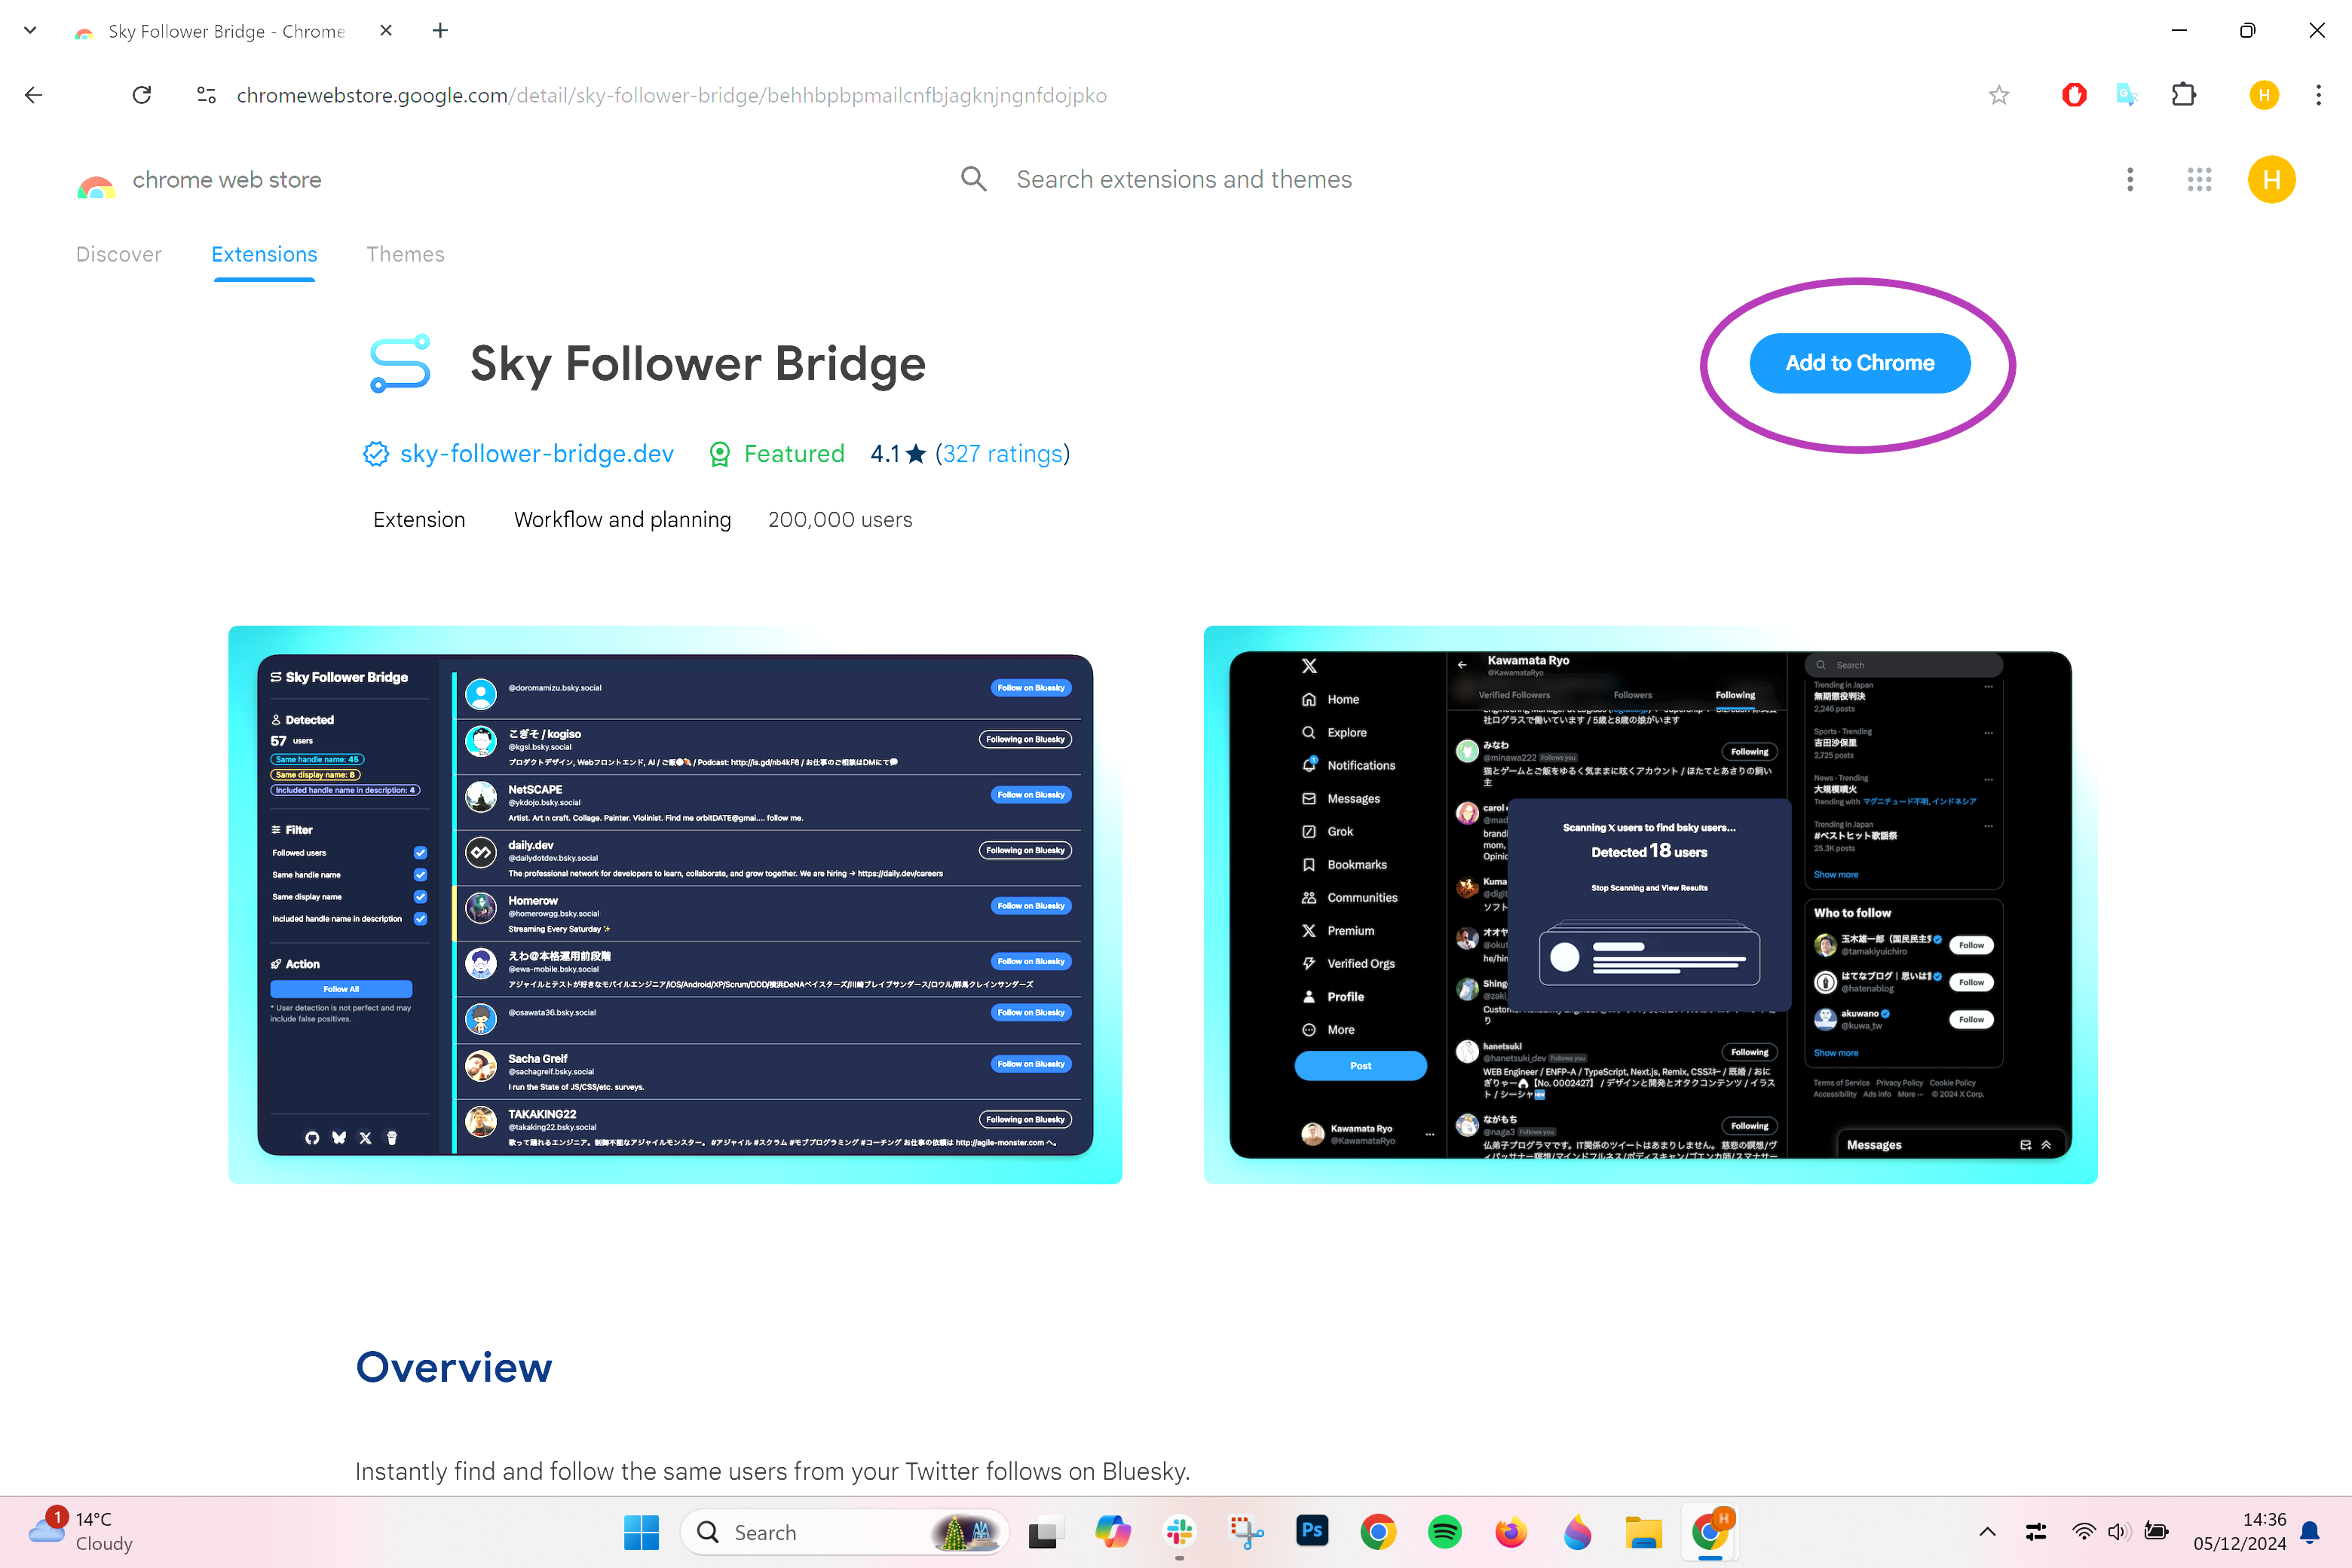Open Google account avatar in web store
Image resolution: width=2352 pixels, height=1568 pixels.
[2271, 179]
